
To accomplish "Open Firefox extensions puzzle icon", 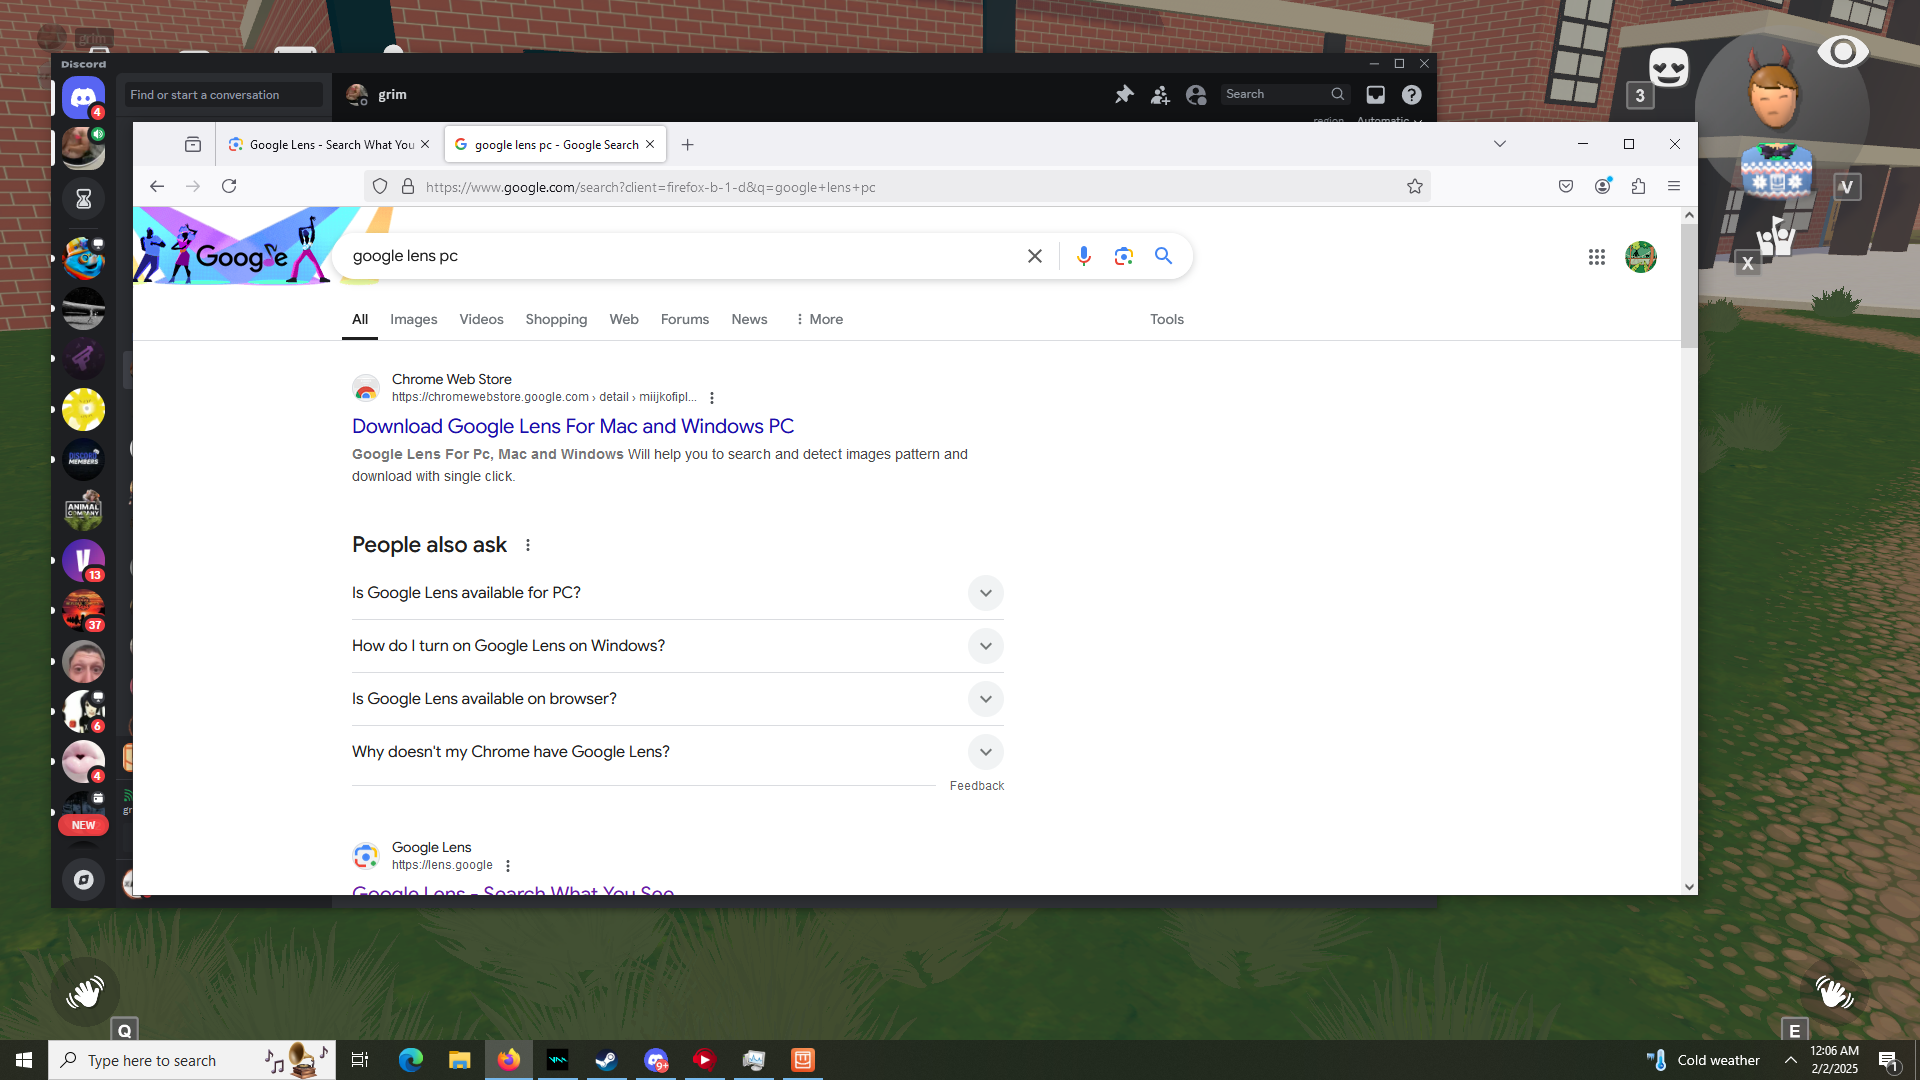I will pos(1638,187).
